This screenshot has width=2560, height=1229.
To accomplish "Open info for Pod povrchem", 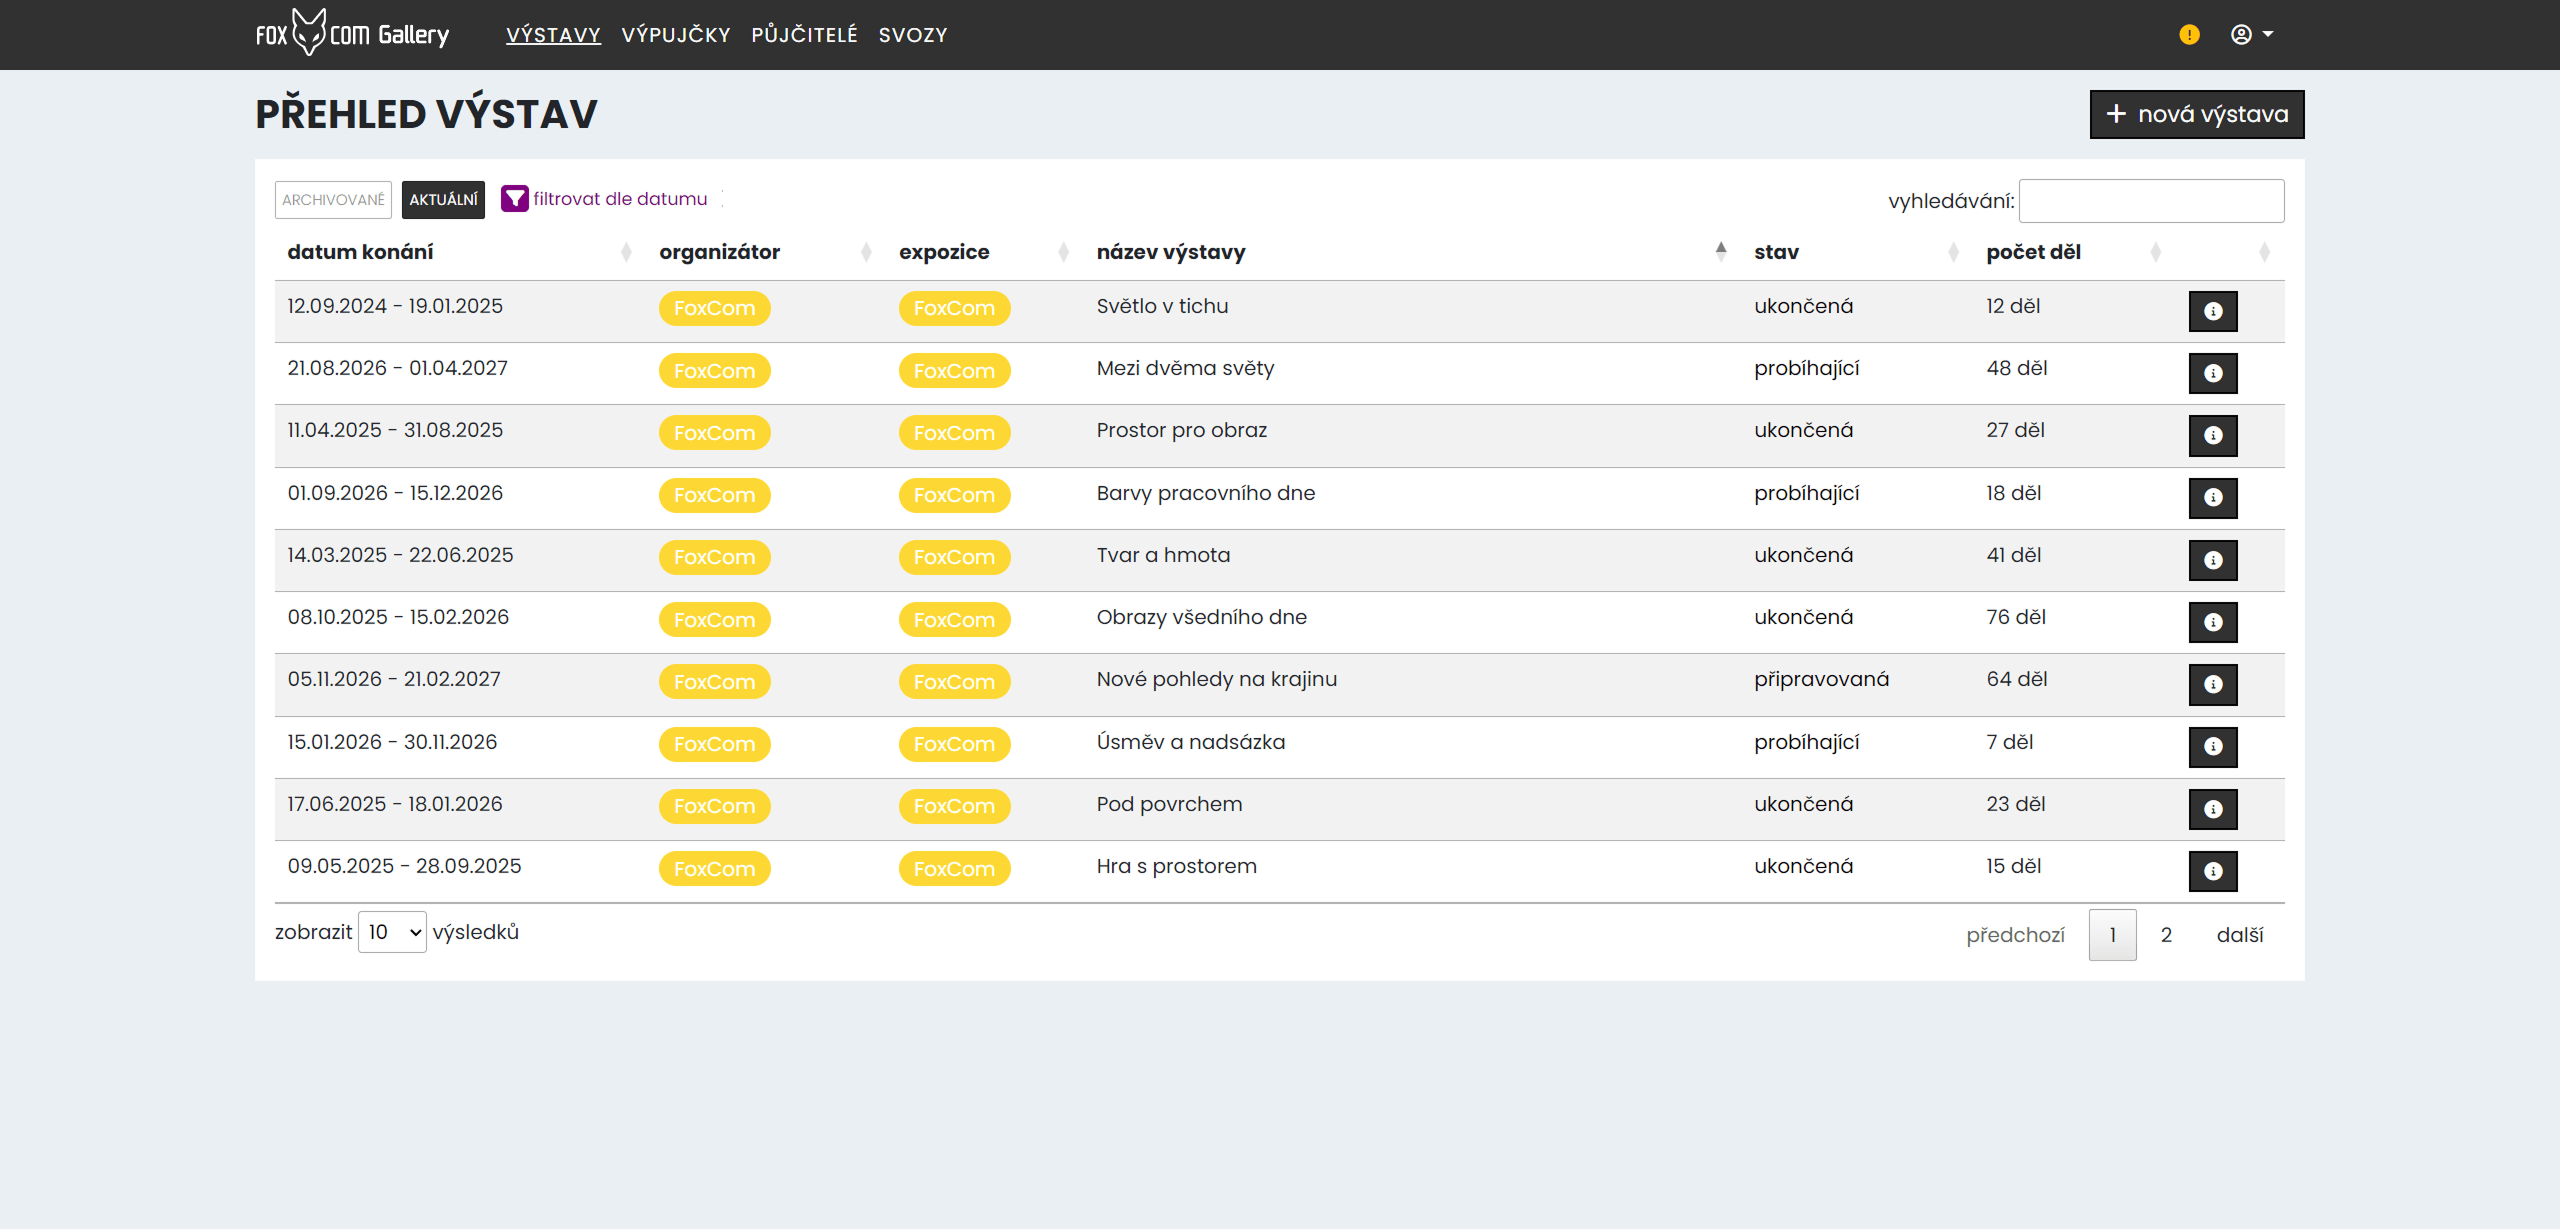I will pos(2212,809).
